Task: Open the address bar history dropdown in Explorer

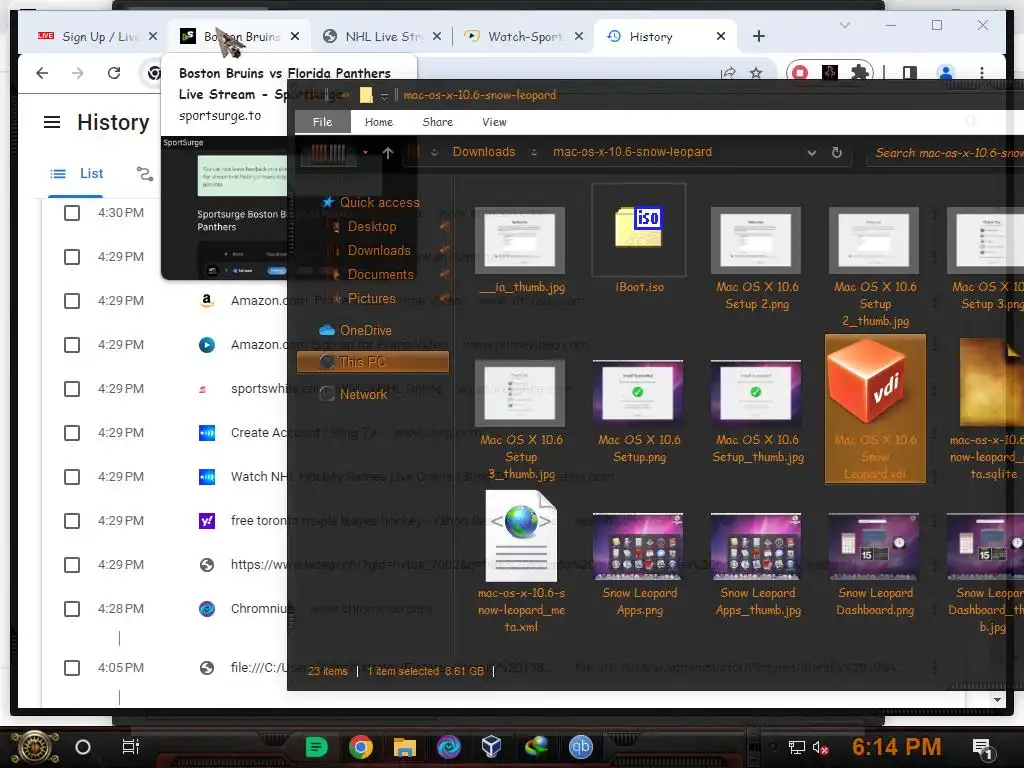Action: pos(812,153)
